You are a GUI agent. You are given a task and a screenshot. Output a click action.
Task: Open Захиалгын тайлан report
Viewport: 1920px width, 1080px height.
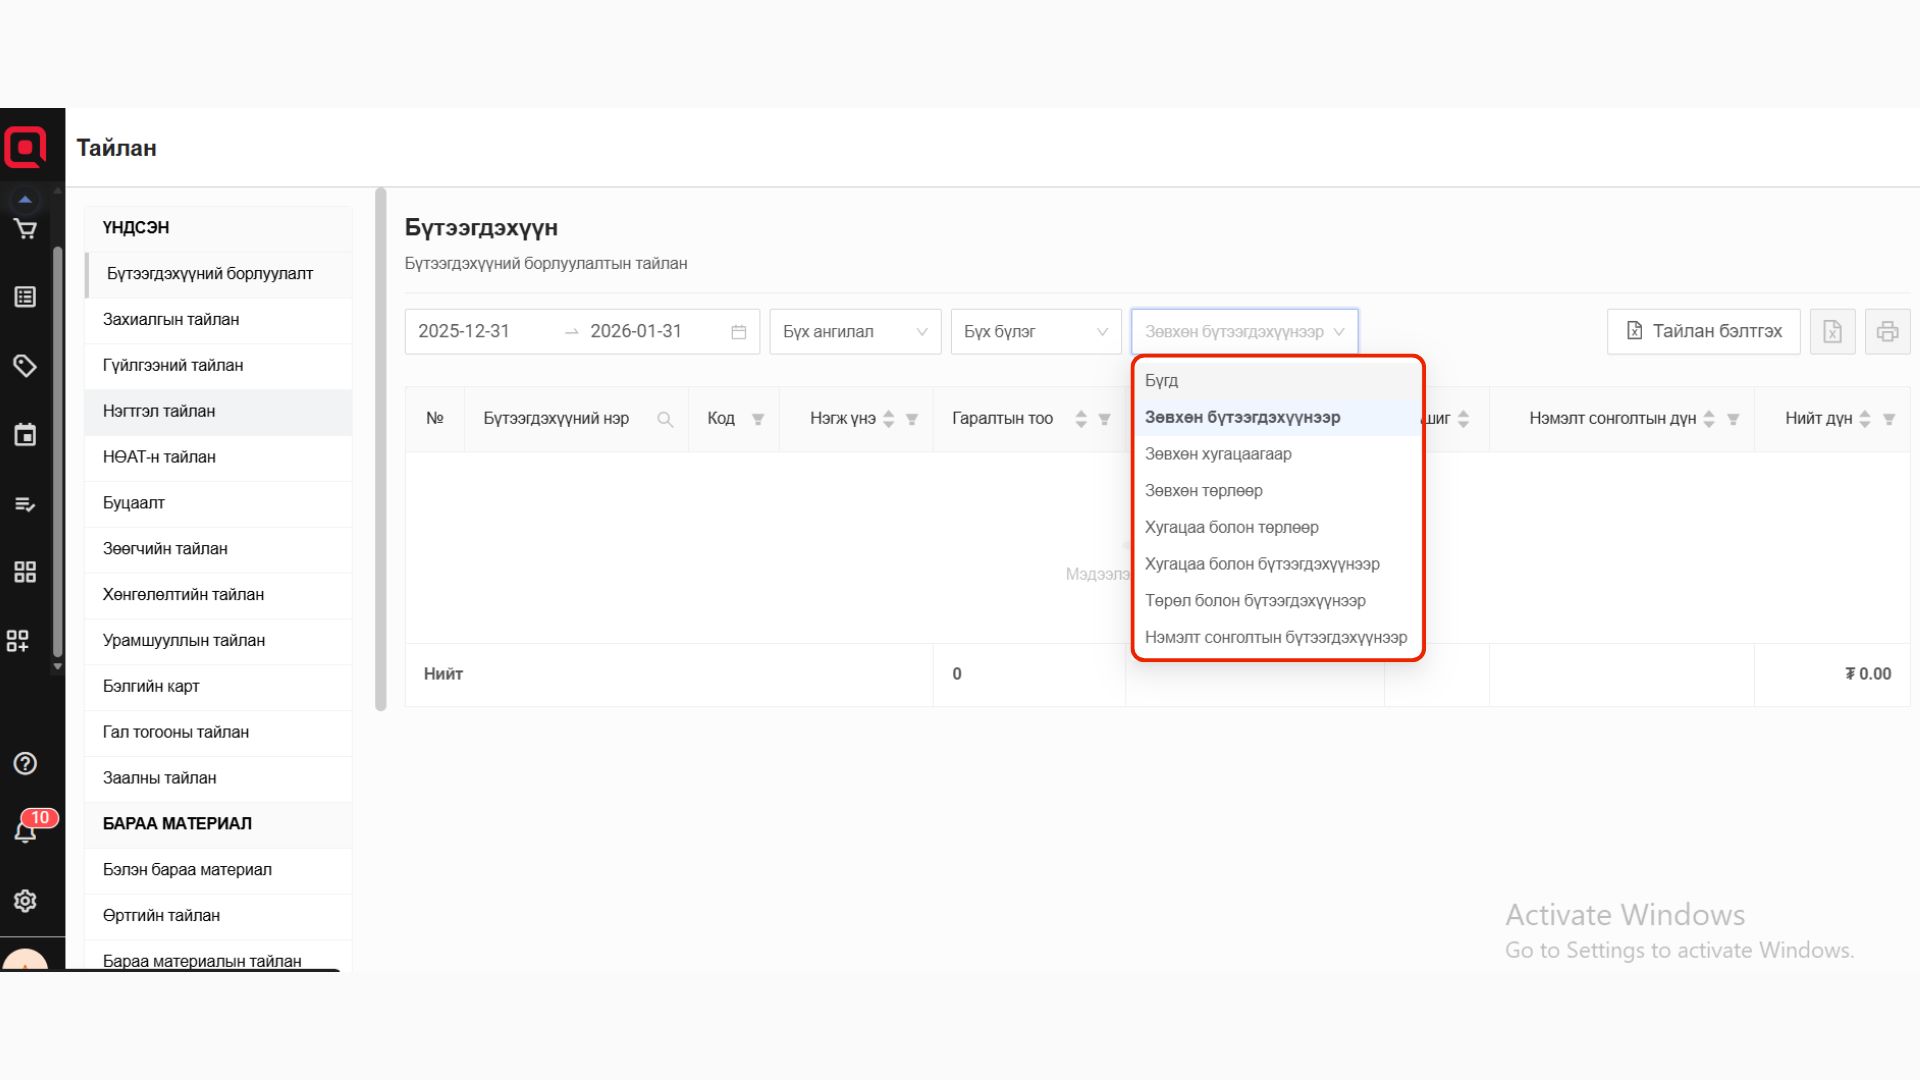171,320
